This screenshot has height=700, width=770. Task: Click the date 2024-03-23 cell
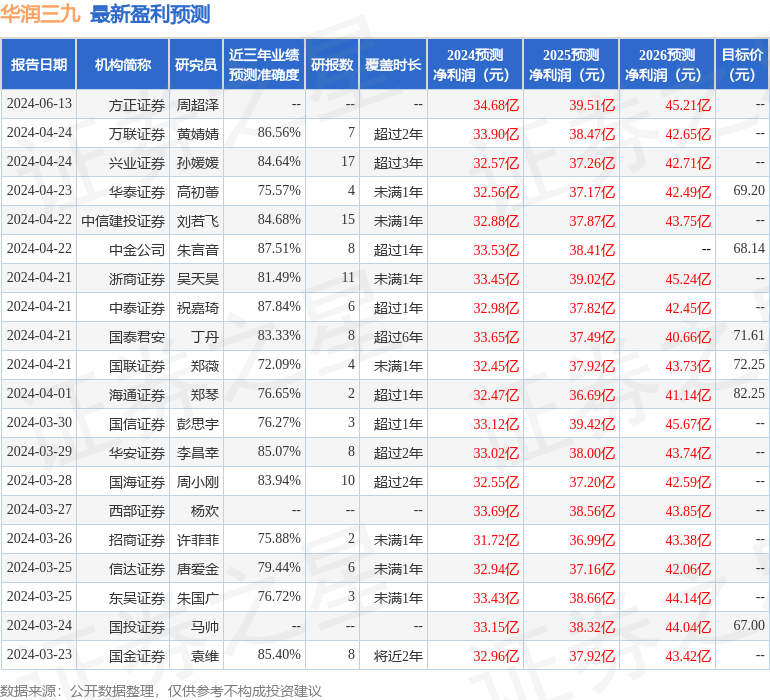[x=39, y=654]
